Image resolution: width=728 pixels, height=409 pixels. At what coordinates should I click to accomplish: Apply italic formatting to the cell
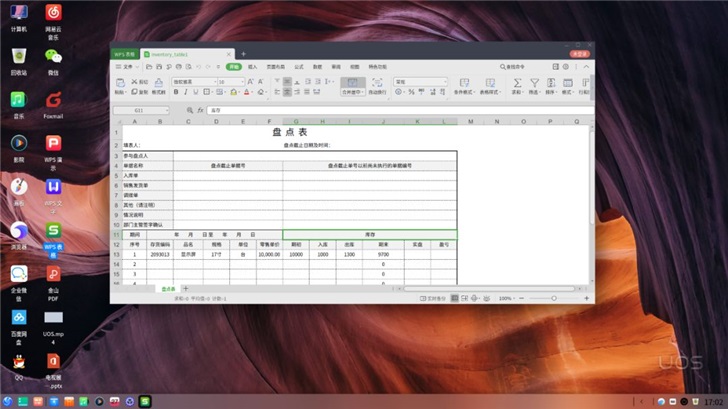(186, 91)
